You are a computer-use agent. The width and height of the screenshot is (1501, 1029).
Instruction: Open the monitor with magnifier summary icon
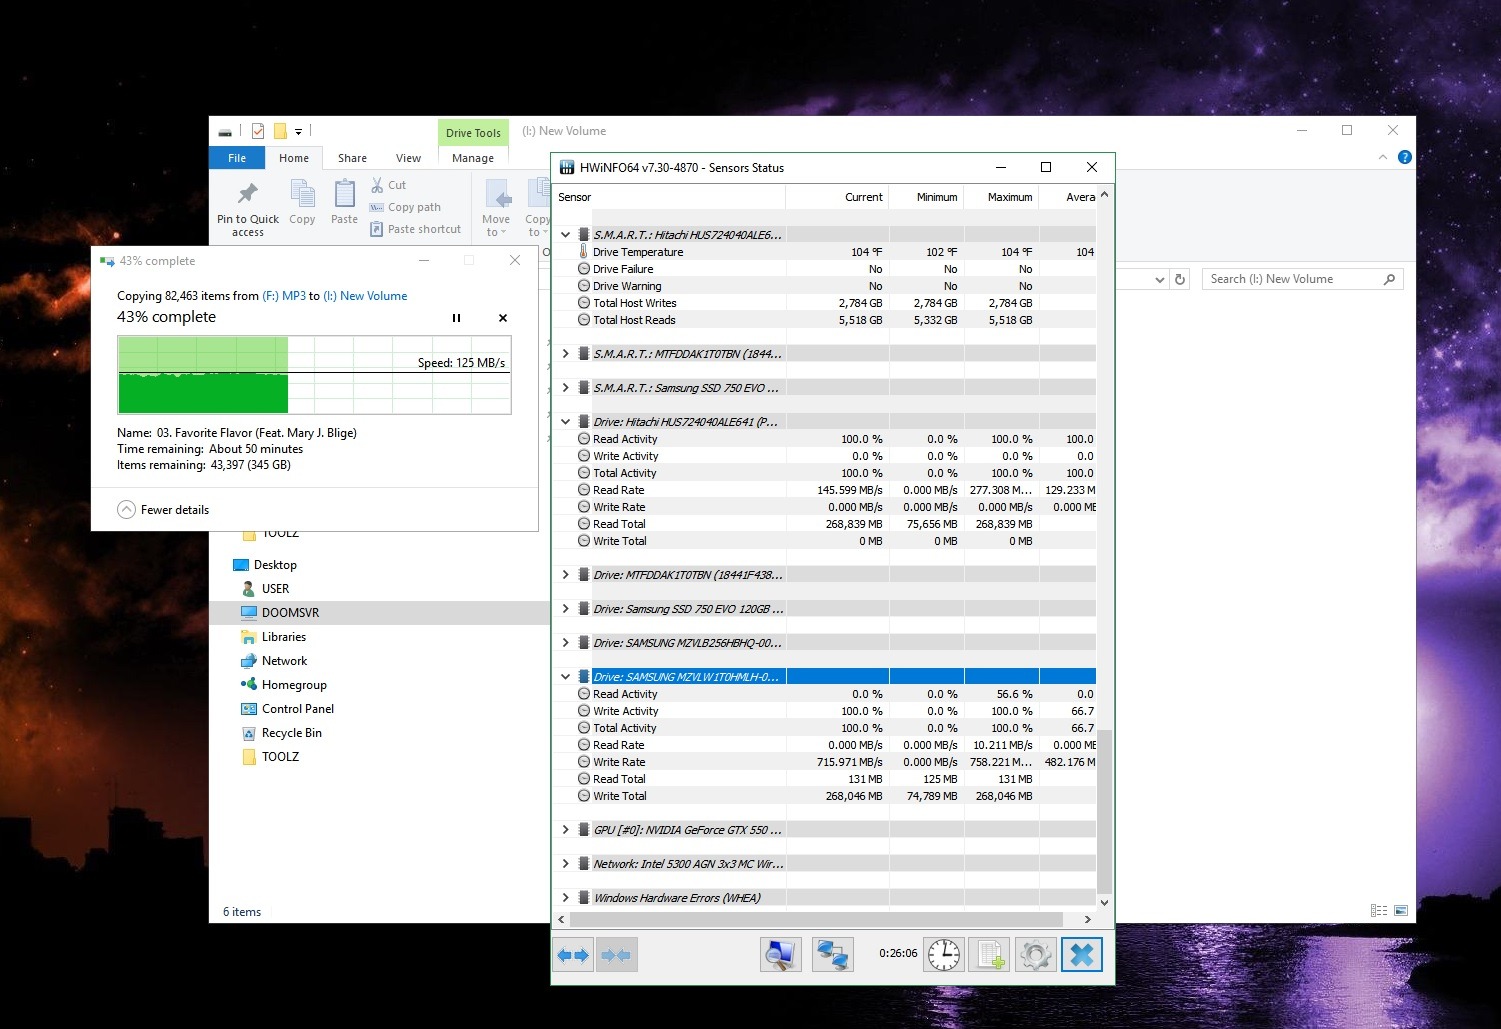click(780, 955)
